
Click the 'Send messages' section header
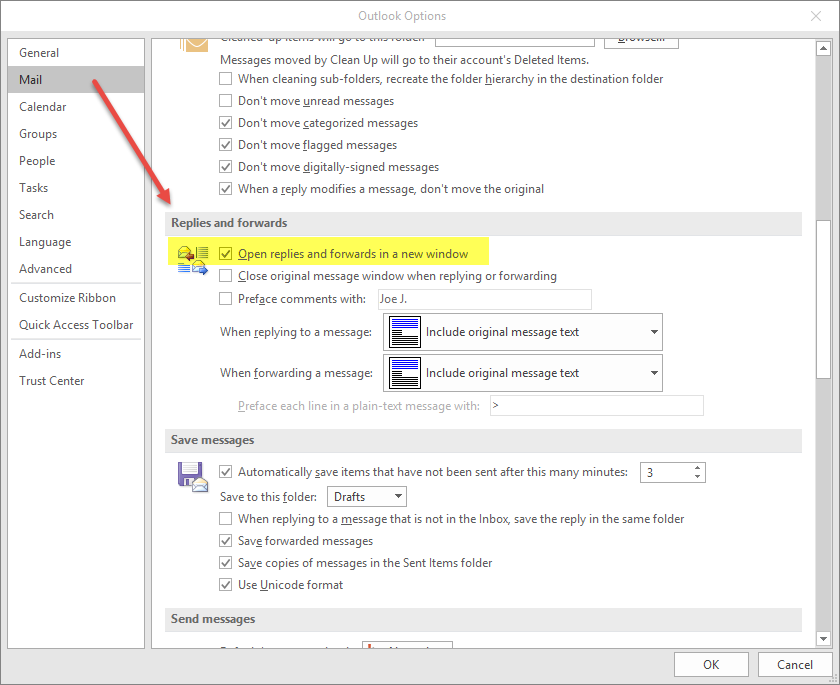(x=483, y=619)
